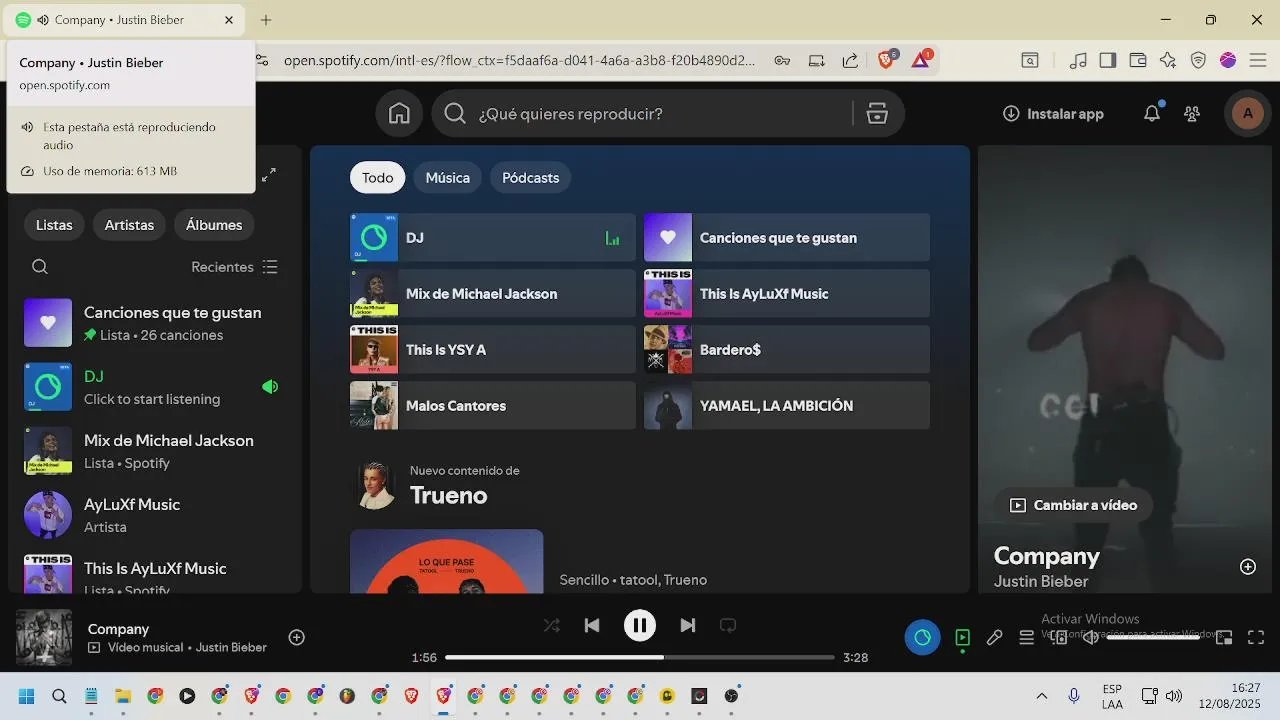The width and height of the screenshot is (1280, 720).
Task: Skip to the next track
Action: [687, 625]
